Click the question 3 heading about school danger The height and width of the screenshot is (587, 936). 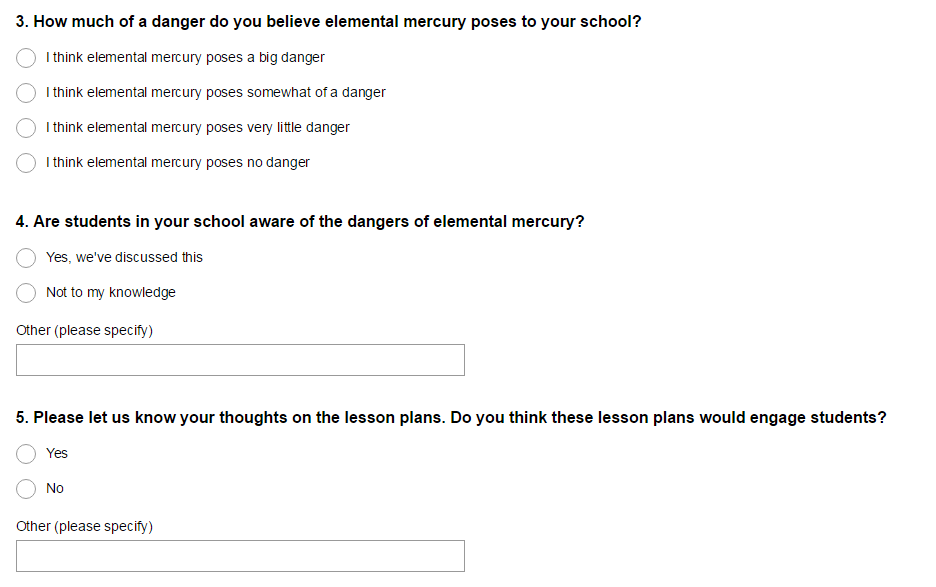coord(328,21)
